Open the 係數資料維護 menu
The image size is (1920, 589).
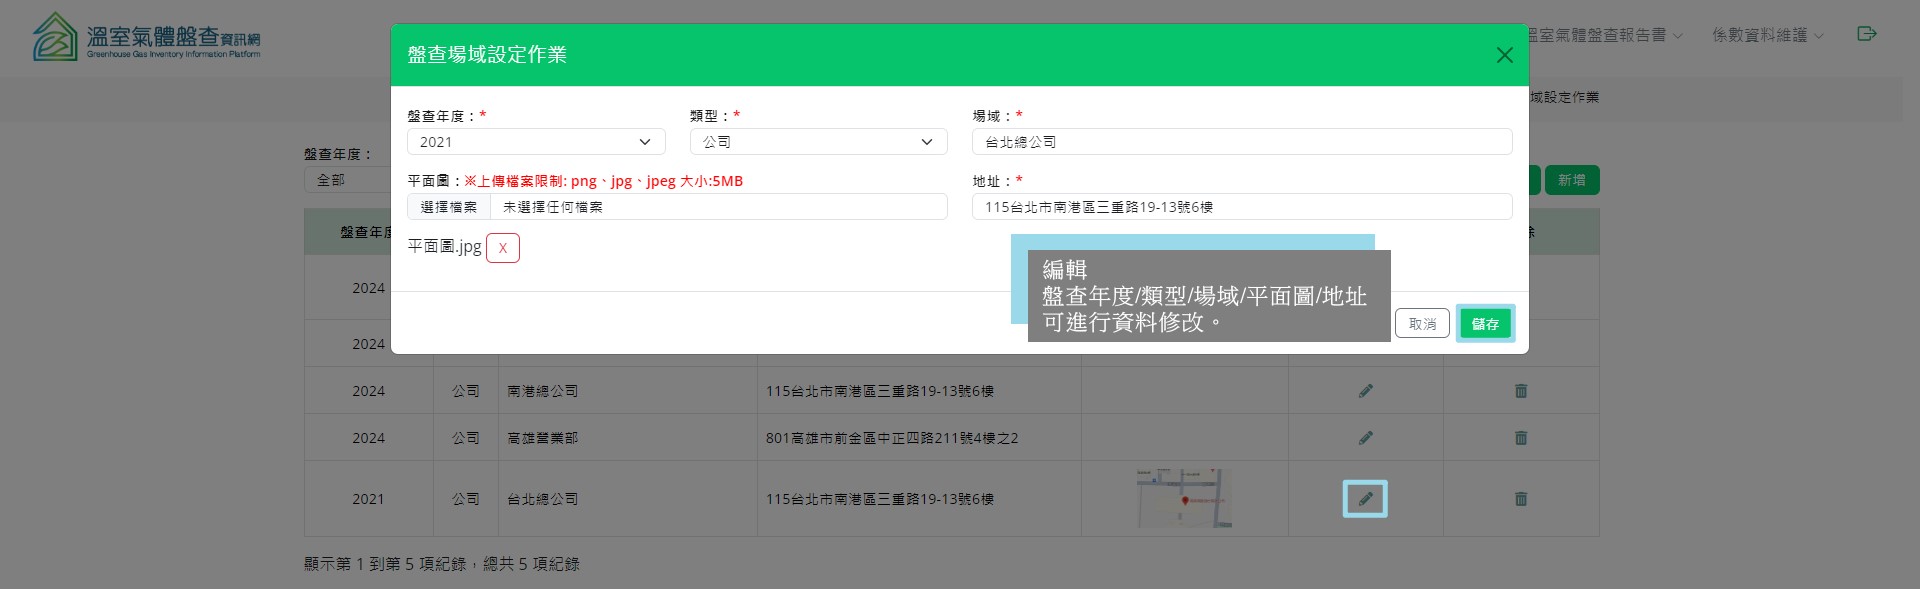pos(1767,35)
